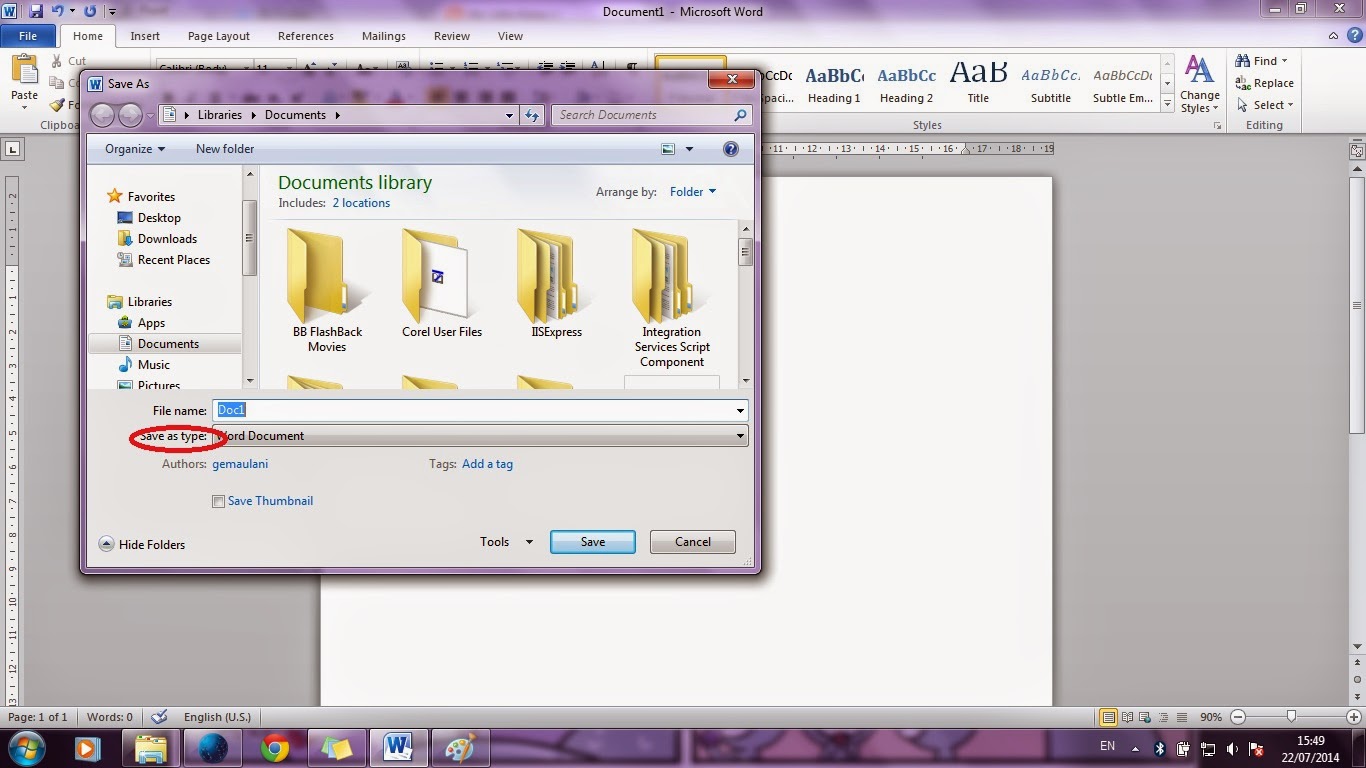This screenshot has height=768, width=1366.
Task: Click the Forward arrow in Save As dialog
Action: 130,115
